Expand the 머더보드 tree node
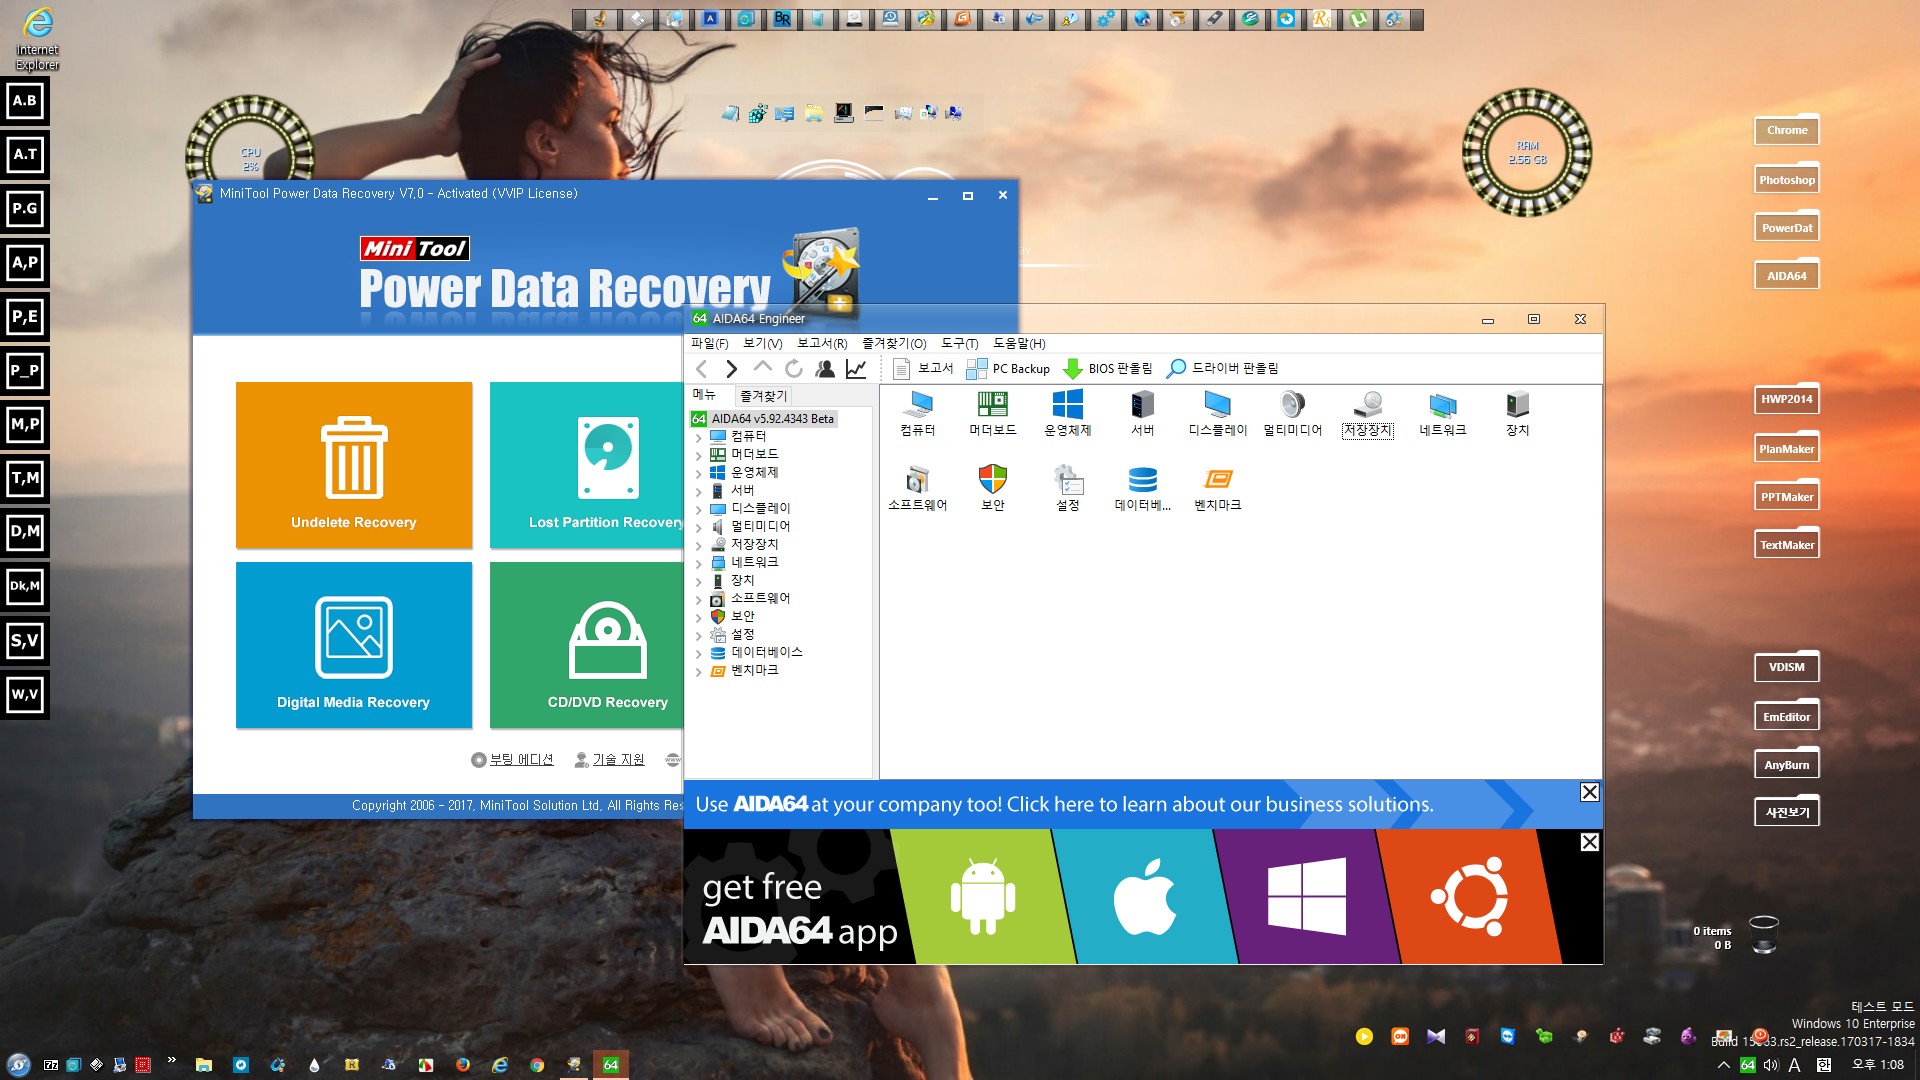 tap(698, 456)
